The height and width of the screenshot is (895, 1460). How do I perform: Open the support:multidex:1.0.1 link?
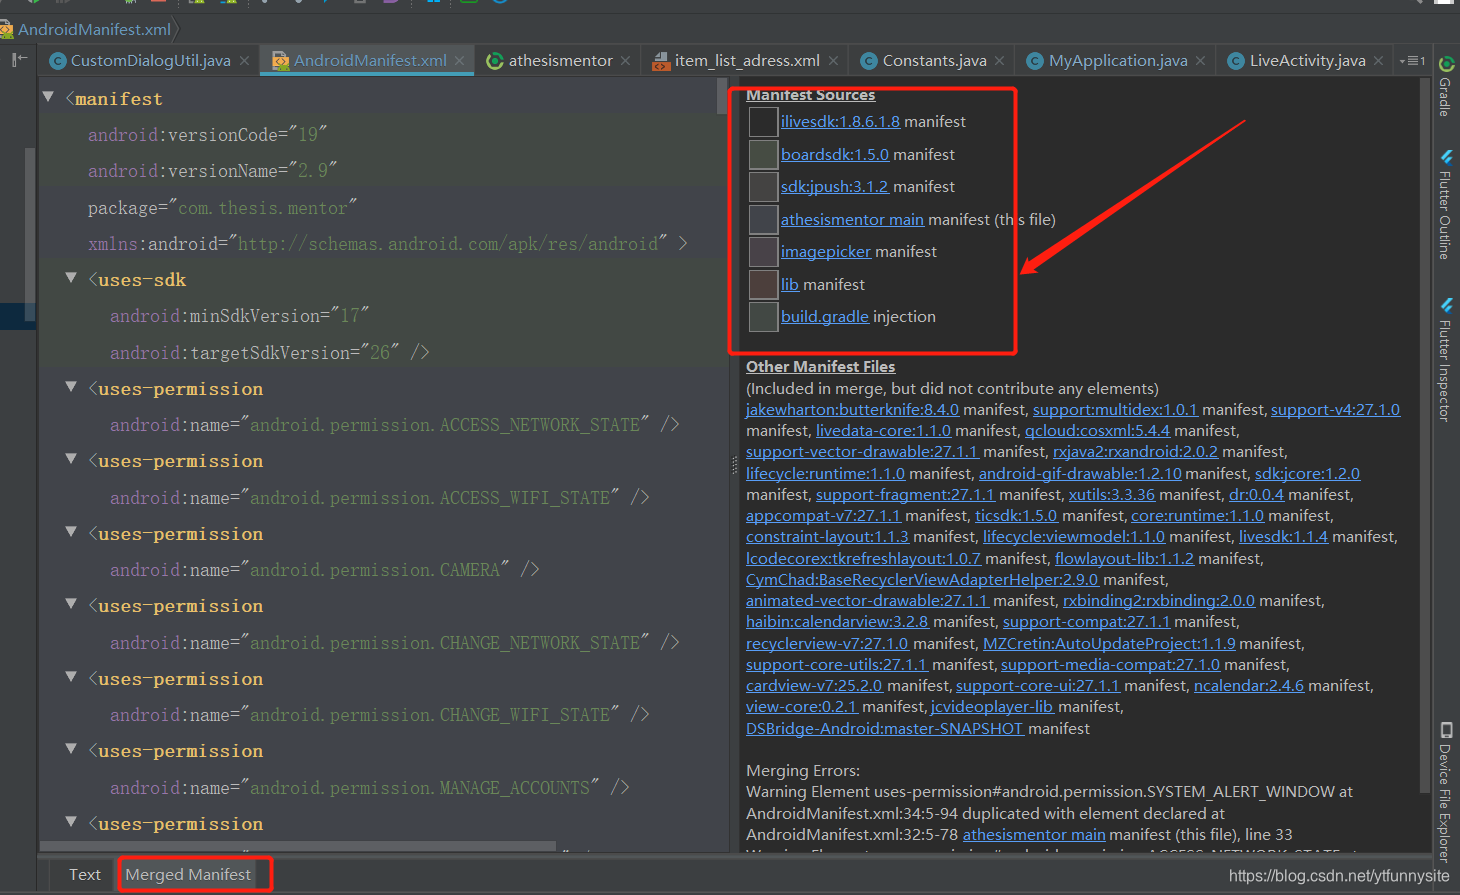coord(1115,410)
